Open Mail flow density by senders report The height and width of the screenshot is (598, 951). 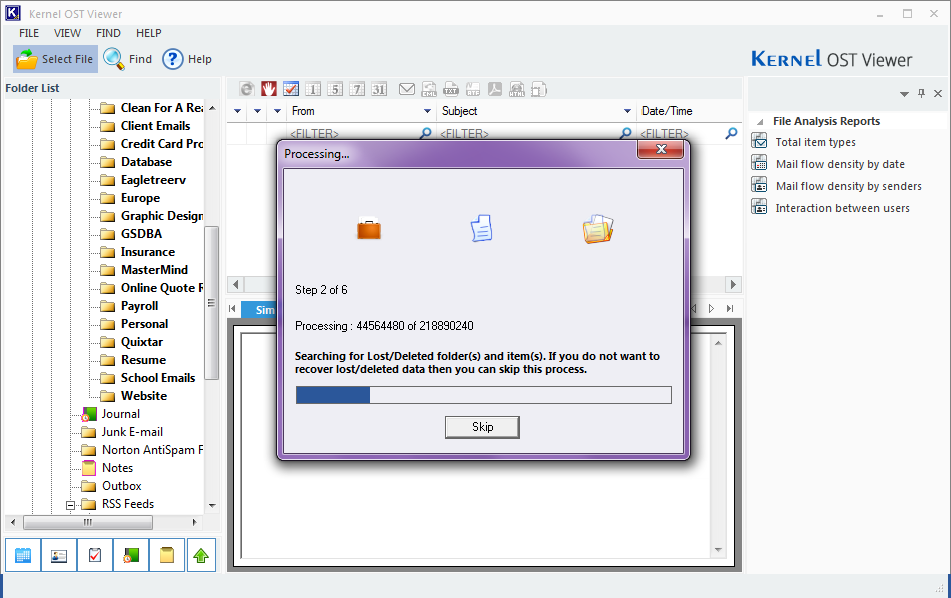[849, 186]
